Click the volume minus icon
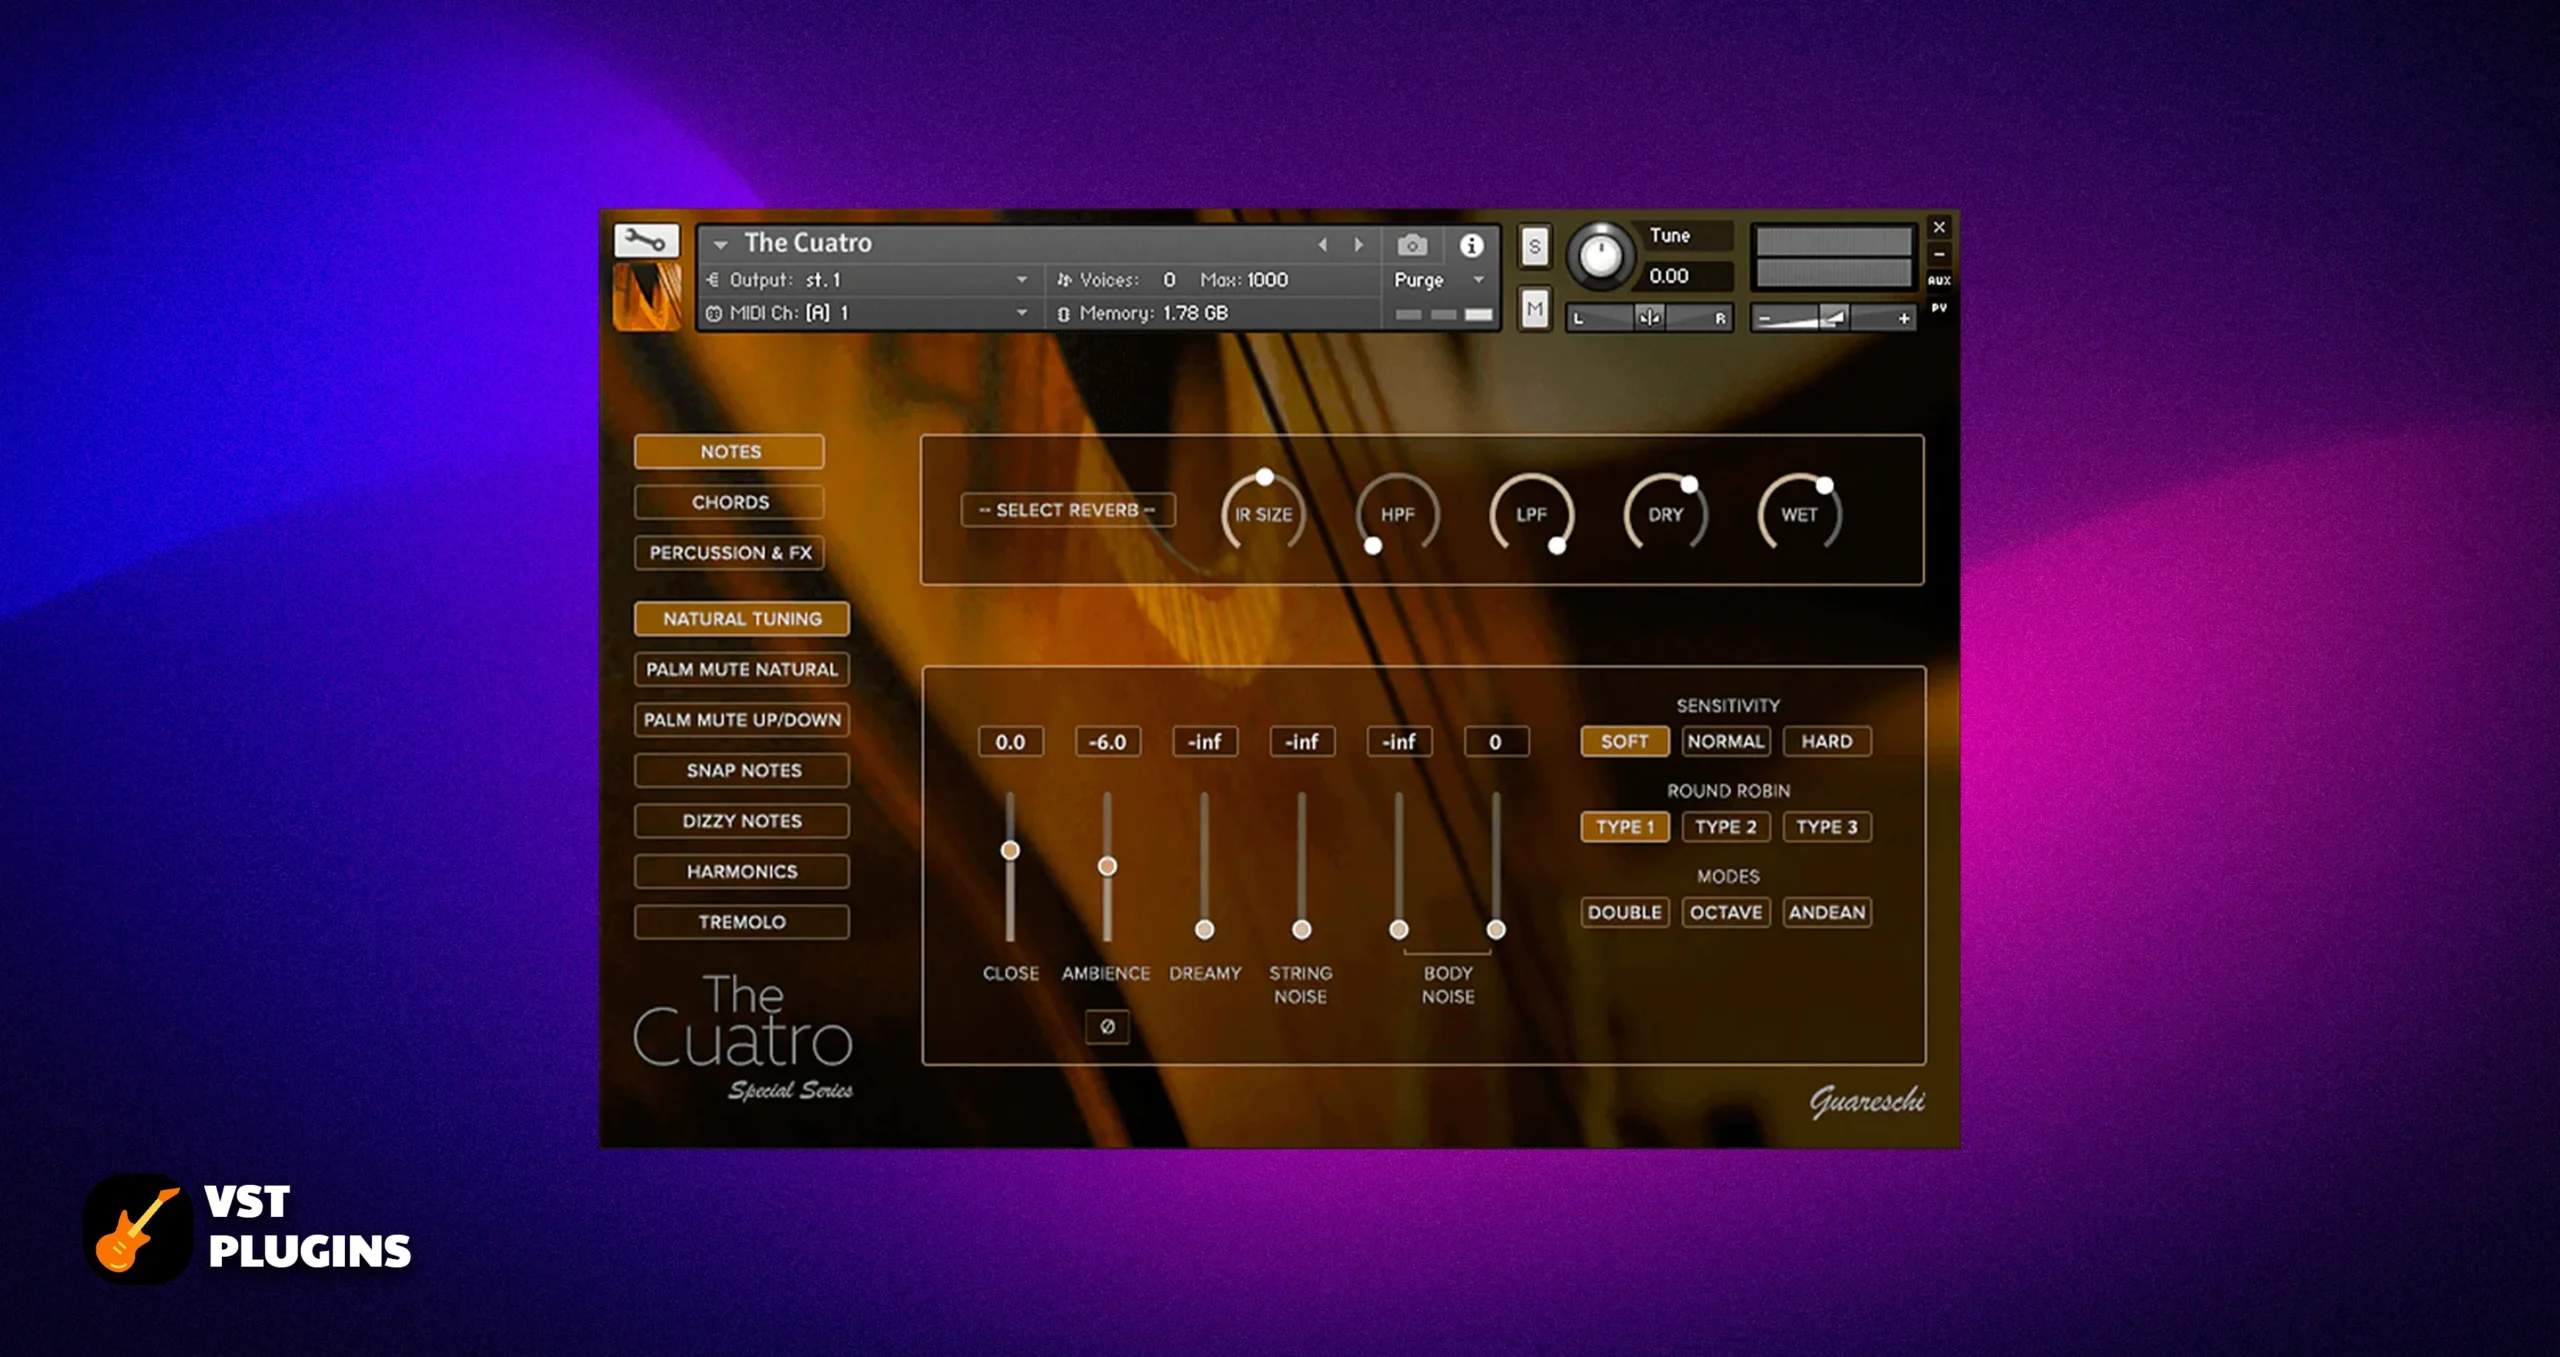2560x1357 pixels. pos(1765,319)
